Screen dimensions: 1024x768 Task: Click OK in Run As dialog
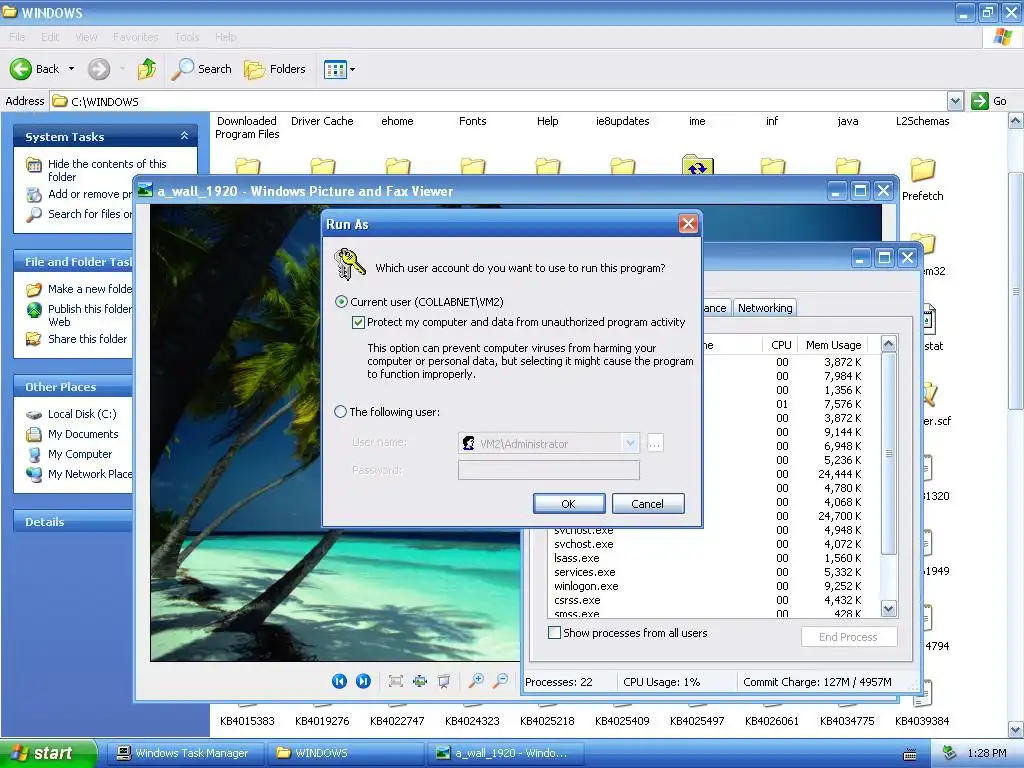point(569,504)
